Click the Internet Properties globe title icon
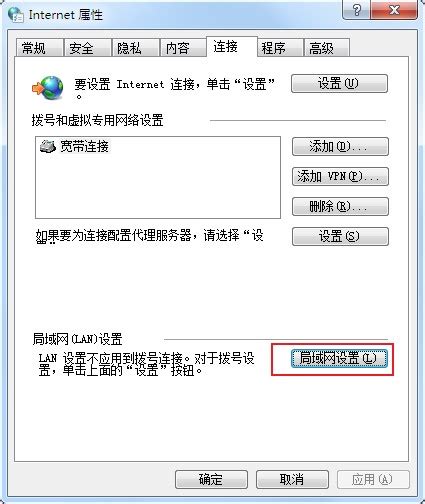 (x=16, y=14)
